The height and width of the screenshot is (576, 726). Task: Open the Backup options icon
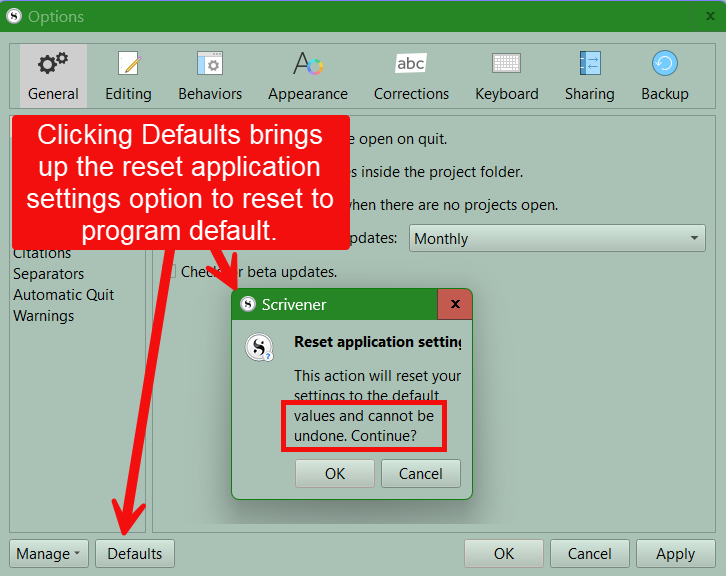664,65
